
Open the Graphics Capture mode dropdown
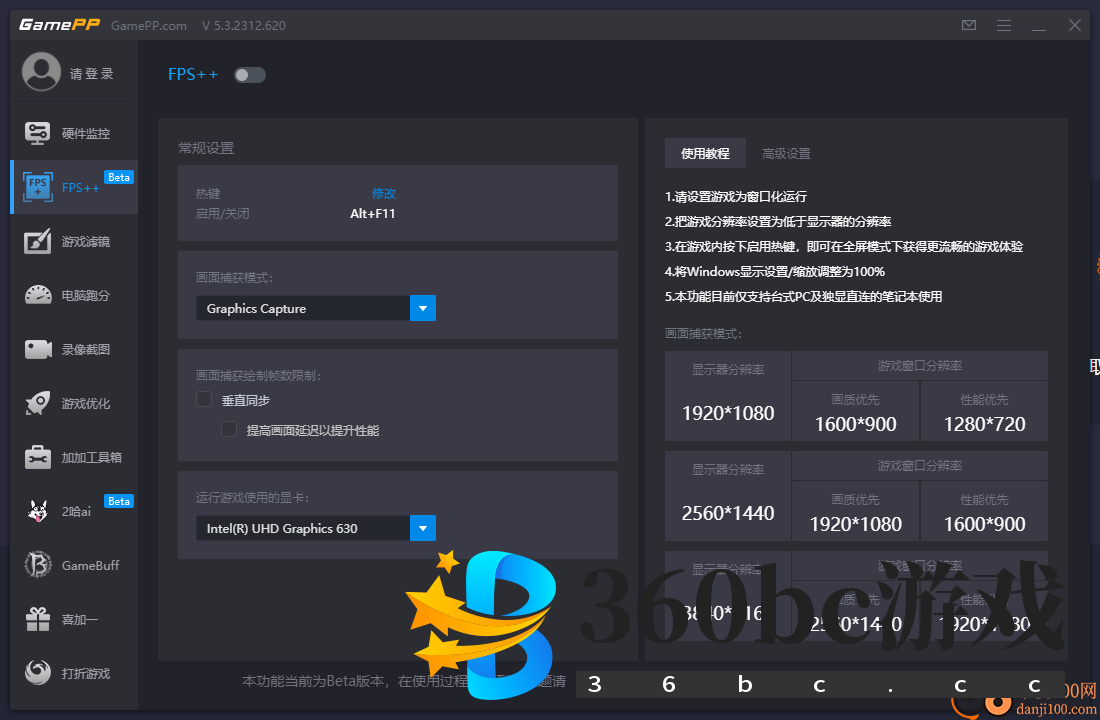(421, 308)
